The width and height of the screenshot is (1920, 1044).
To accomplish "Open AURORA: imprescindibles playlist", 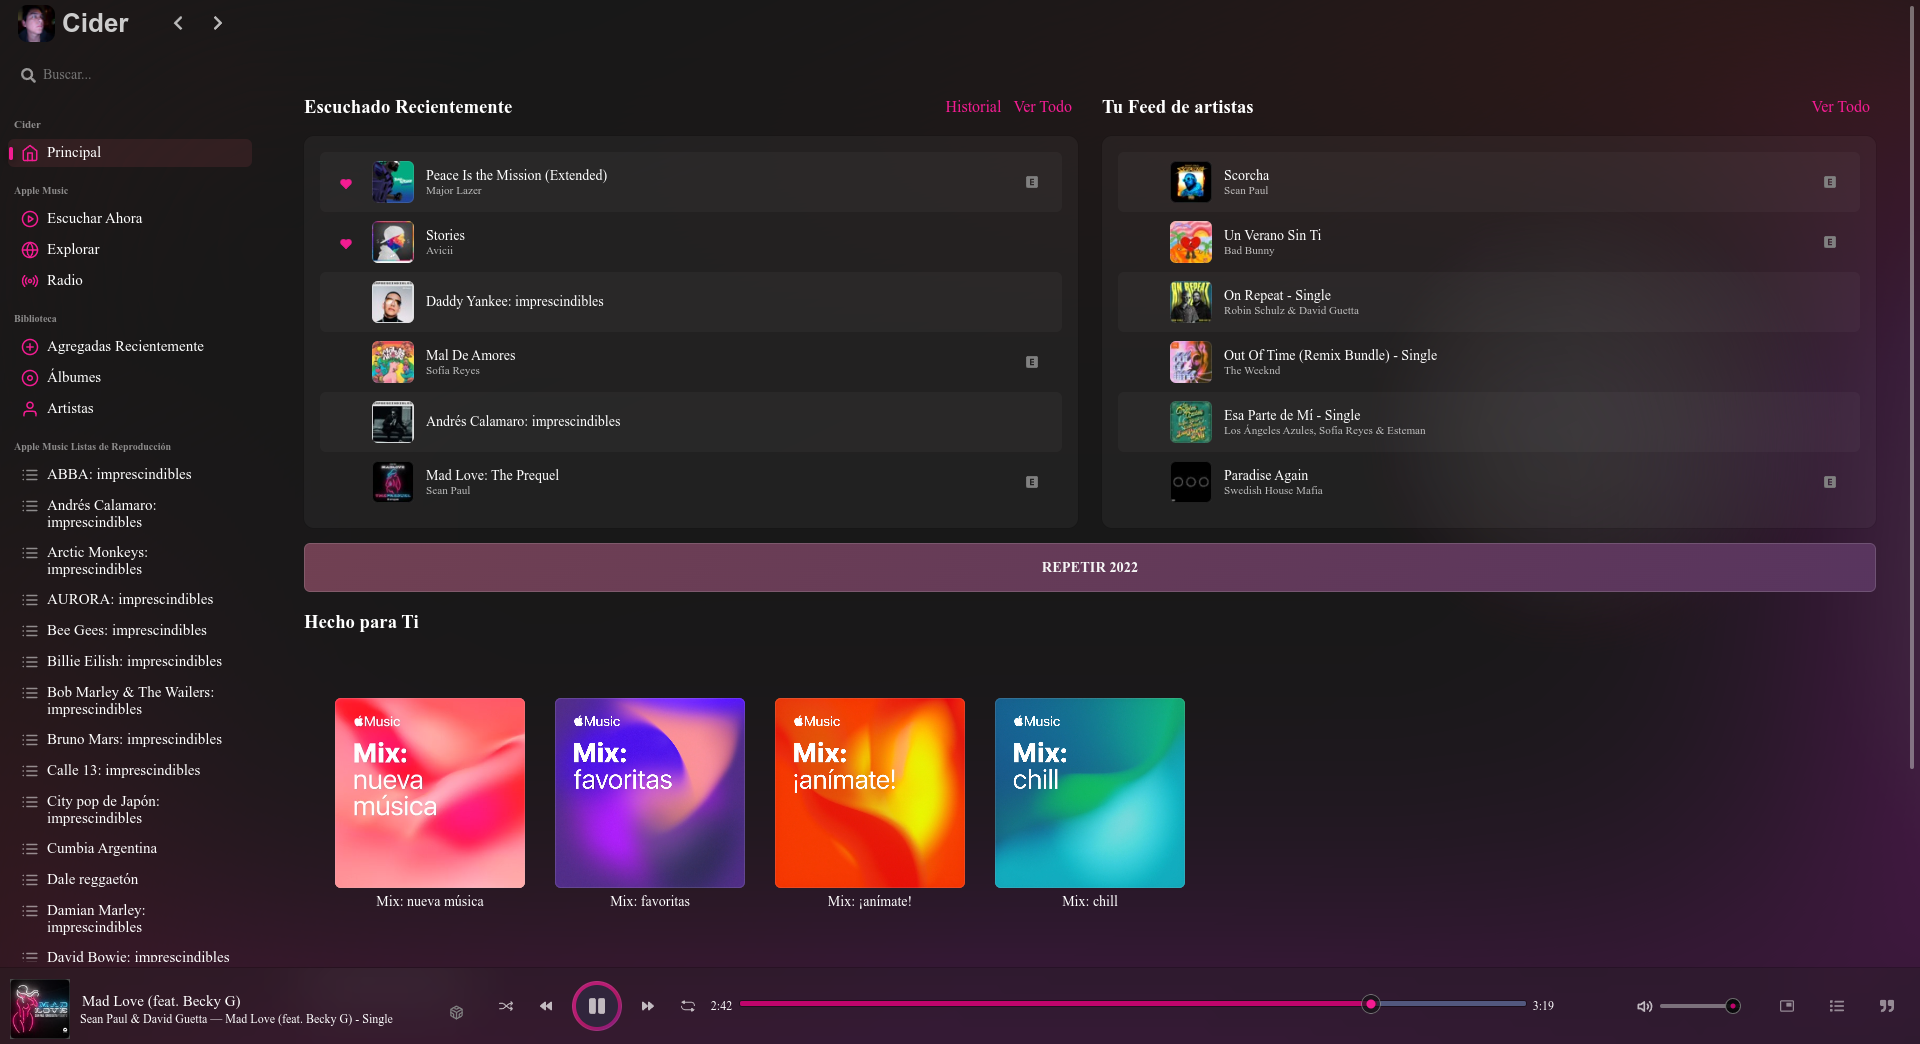I will tap(130, 599).
